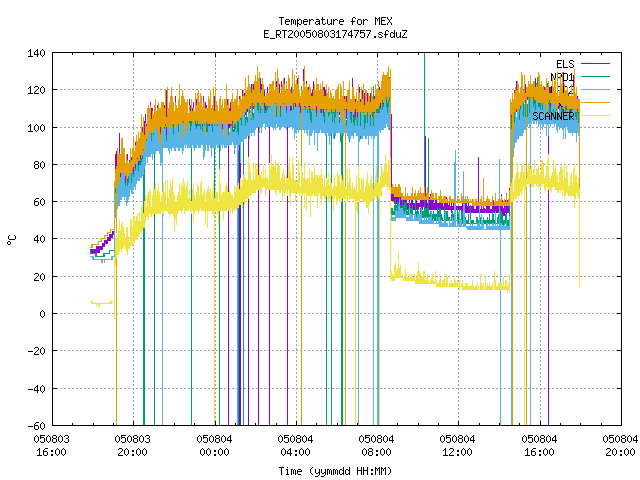The width and height of the screenshot is (640, 480).
Task: Click the 'SCANNER' legend label
Action: (x=553, y=116)
